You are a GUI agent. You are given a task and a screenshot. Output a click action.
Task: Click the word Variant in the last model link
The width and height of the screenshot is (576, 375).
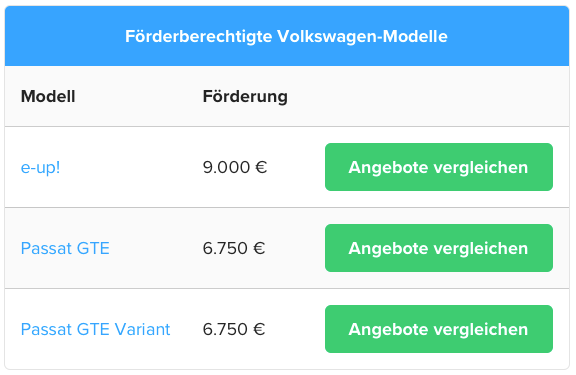[143, 329]
